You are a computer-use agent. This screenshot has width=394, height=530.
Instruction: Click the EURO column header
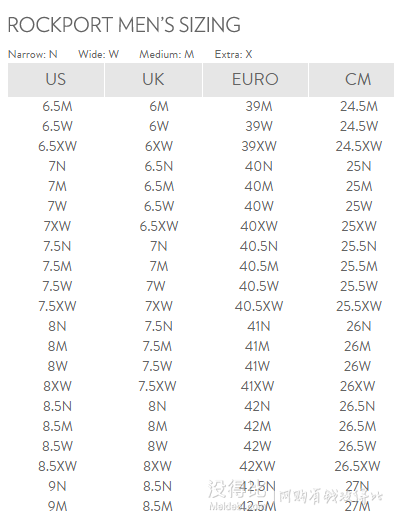255,80
